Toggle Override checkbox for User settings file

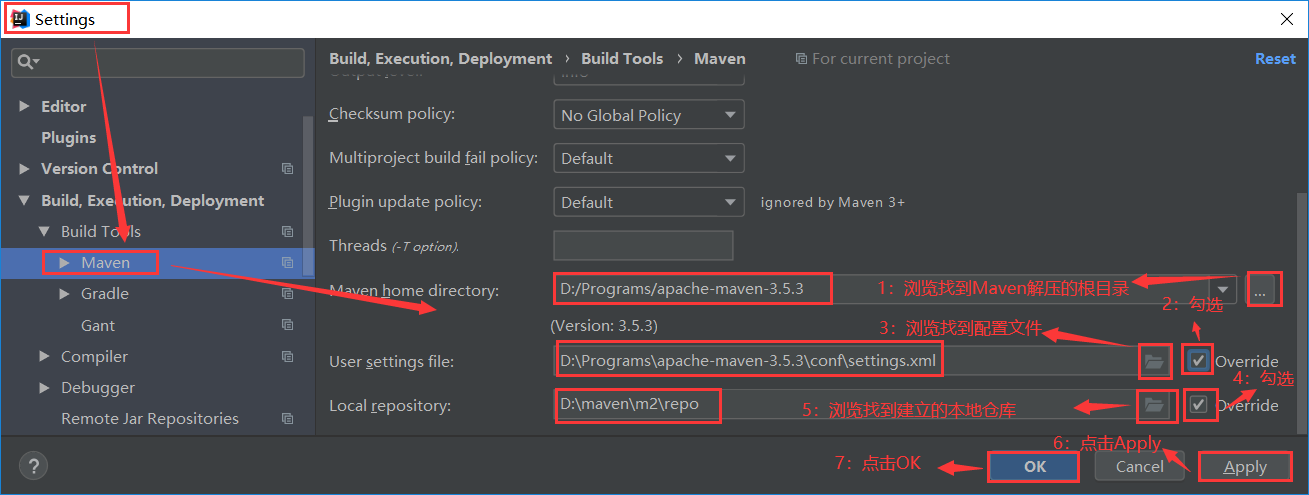click(1198, 361)
